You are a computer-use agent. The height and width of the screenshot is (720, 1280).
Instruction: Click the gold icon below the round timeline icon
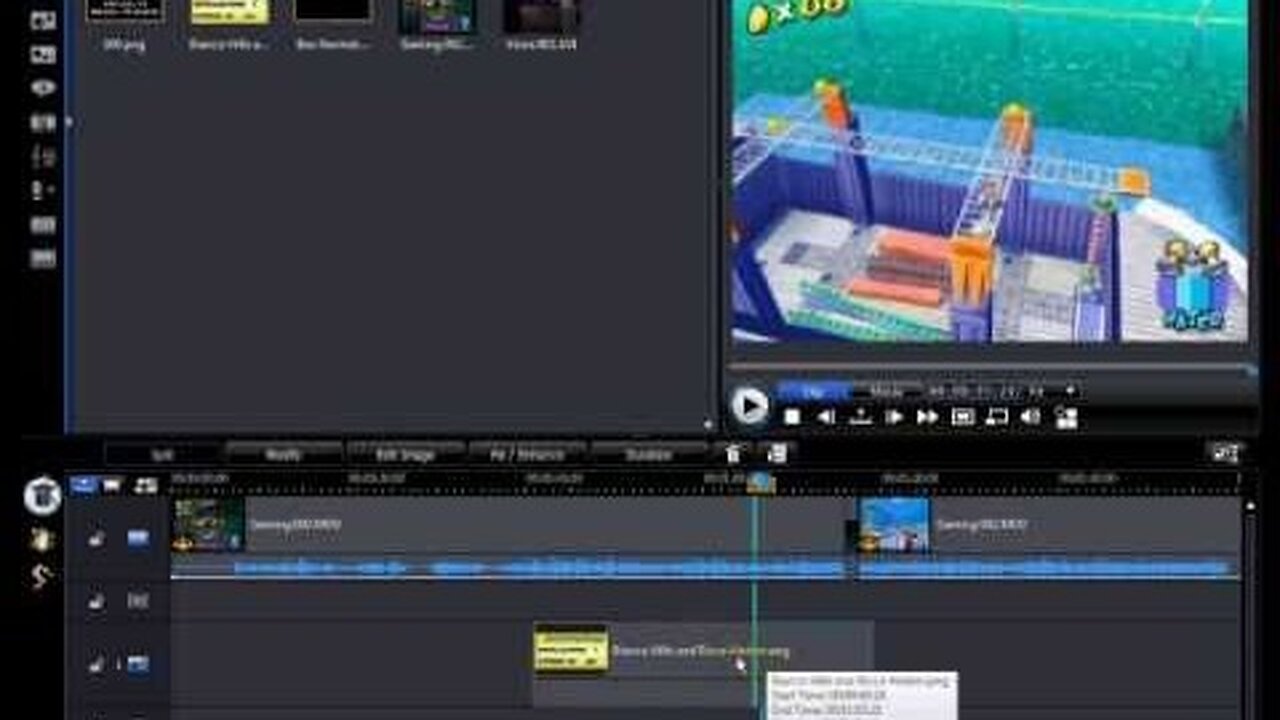[41, 540]
